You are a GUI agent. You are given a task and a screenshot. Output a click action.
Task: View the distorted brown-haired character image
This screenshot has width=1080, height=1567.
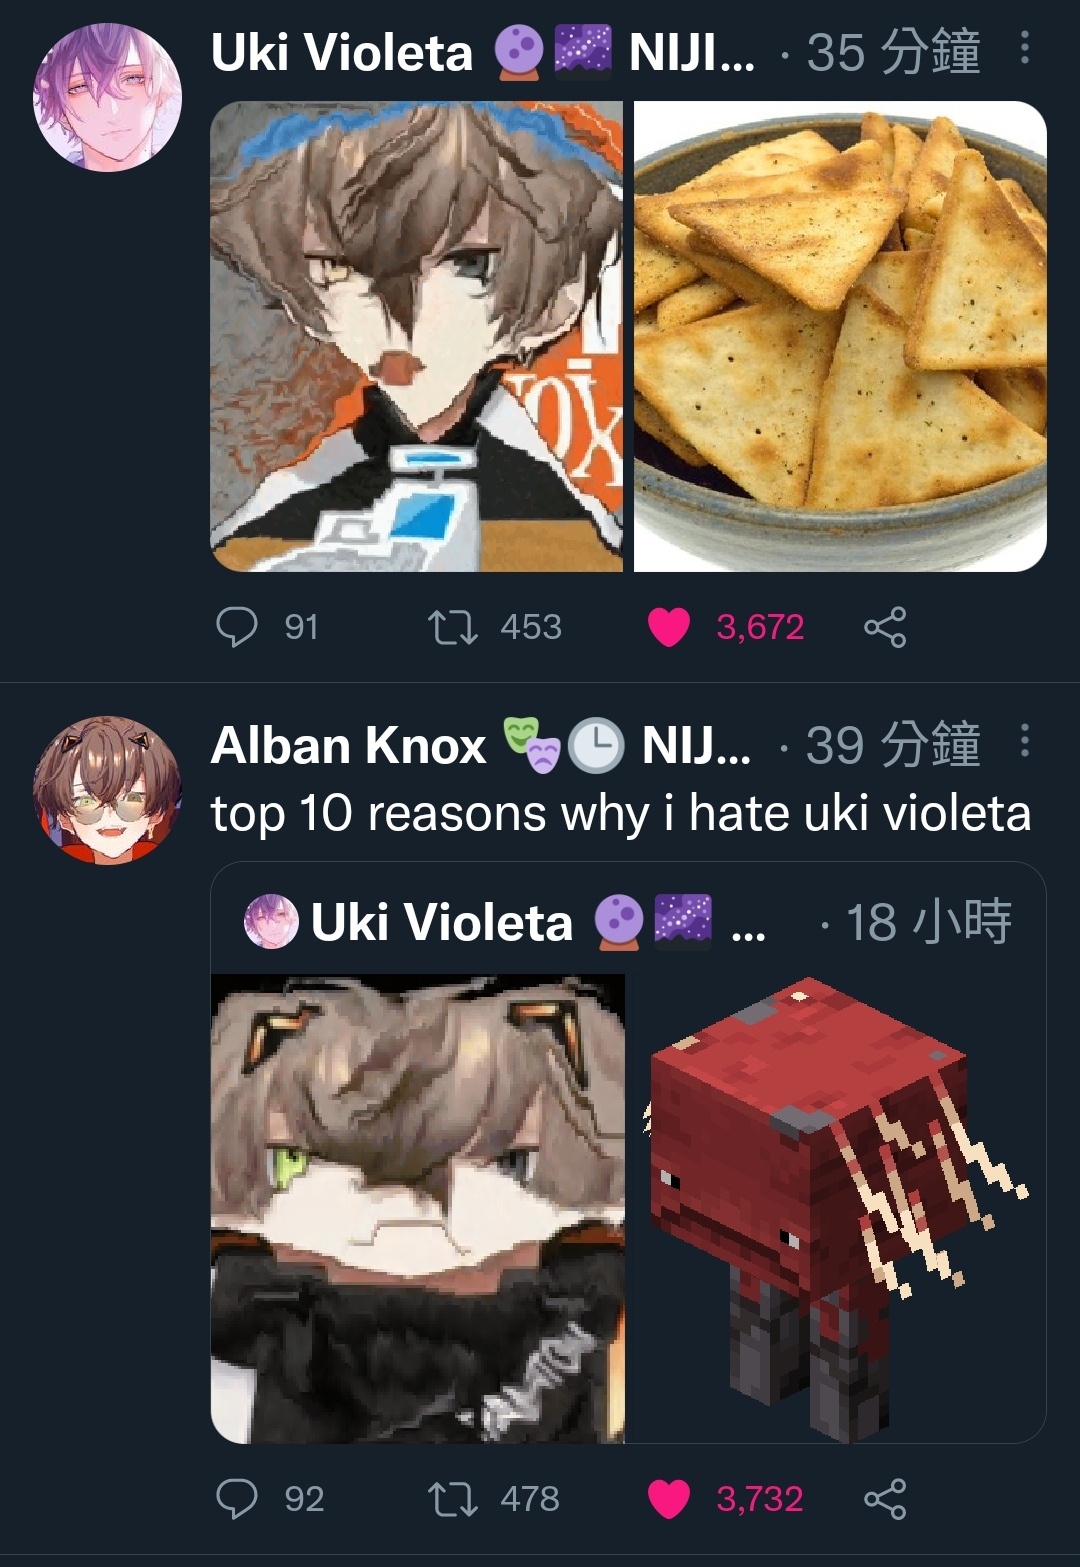(x=416, y=336)
